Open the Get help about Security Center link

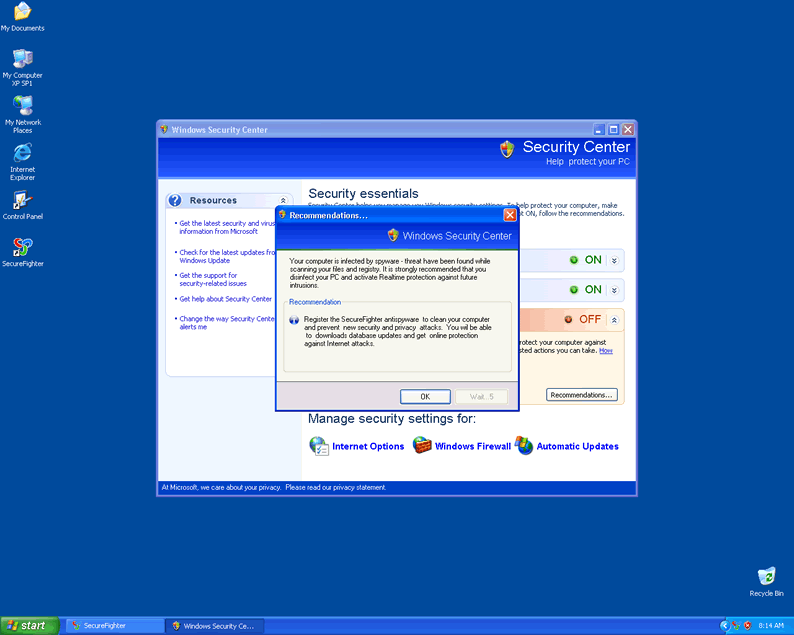click(225, 299)
